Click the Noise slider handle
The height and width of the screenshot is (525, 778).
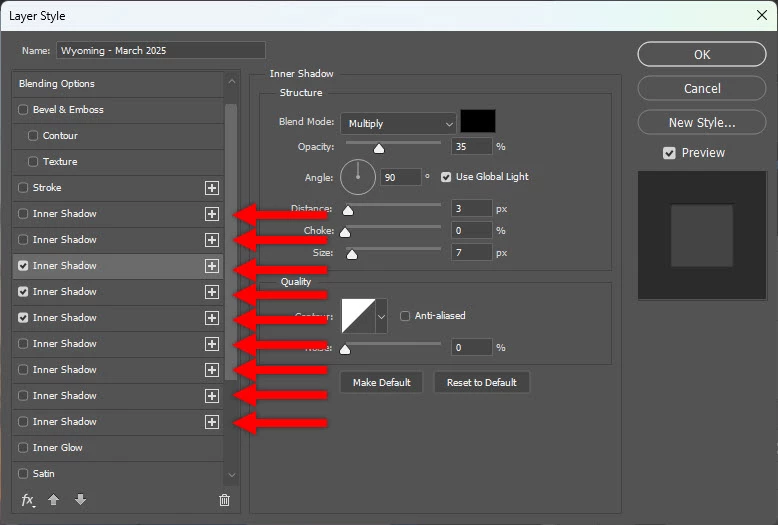[345, 349]
